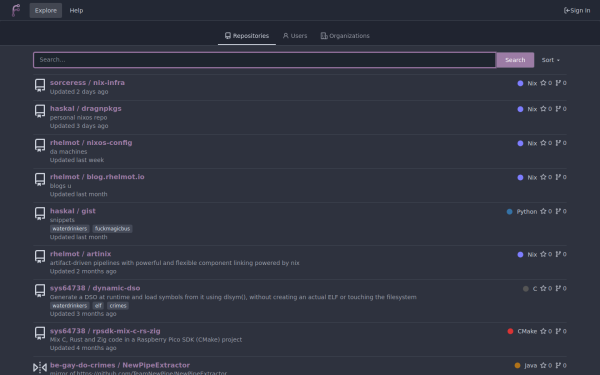Image resolution: width=600 pixels, height=375 pixels.
Task: Click the repo icon beside dragnpkgs
Action: point(40,111)
